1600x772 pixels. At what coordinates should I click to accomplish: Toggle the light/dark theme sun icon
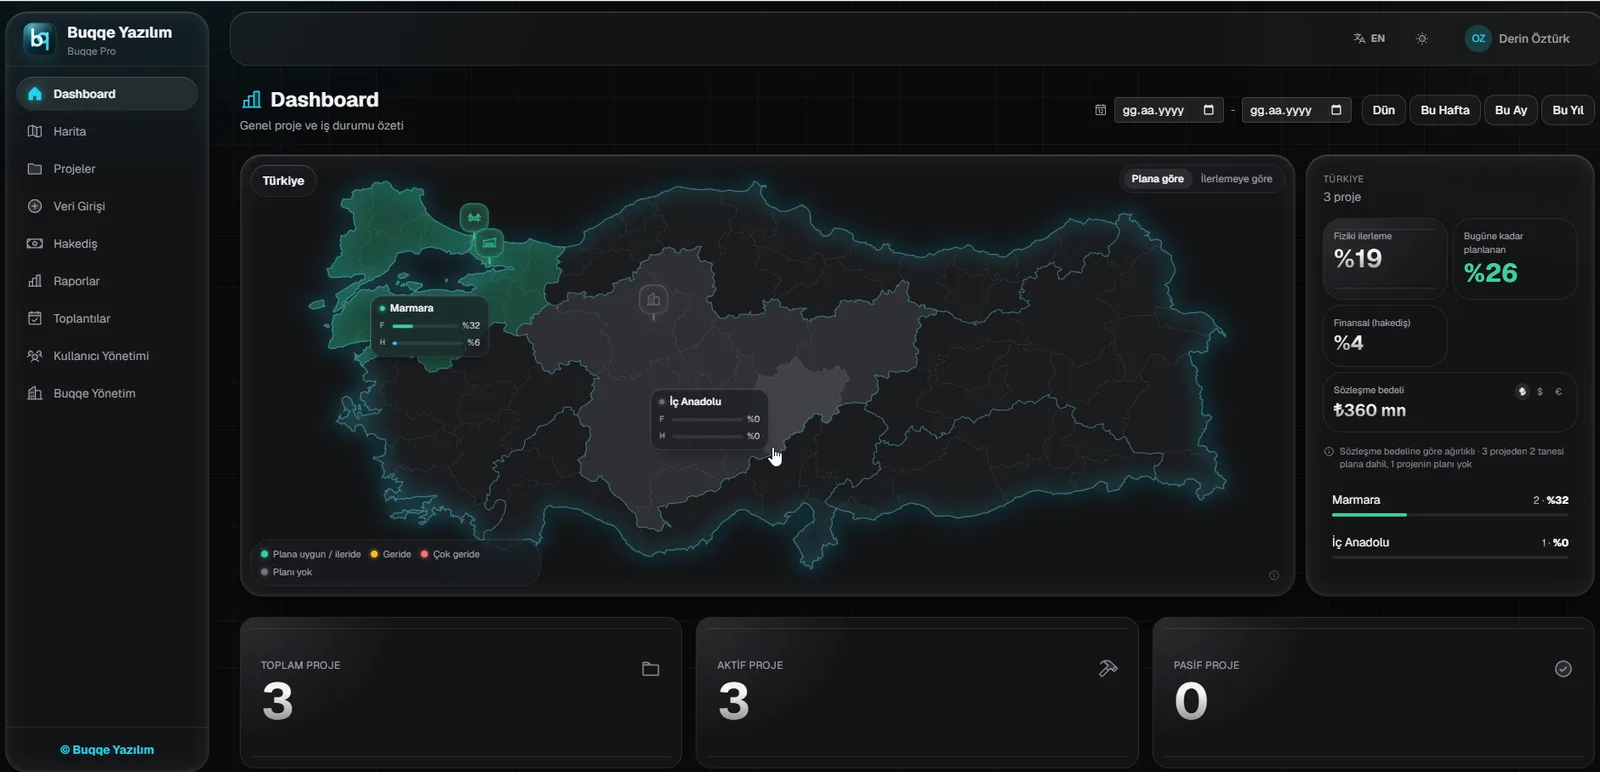1422,38
